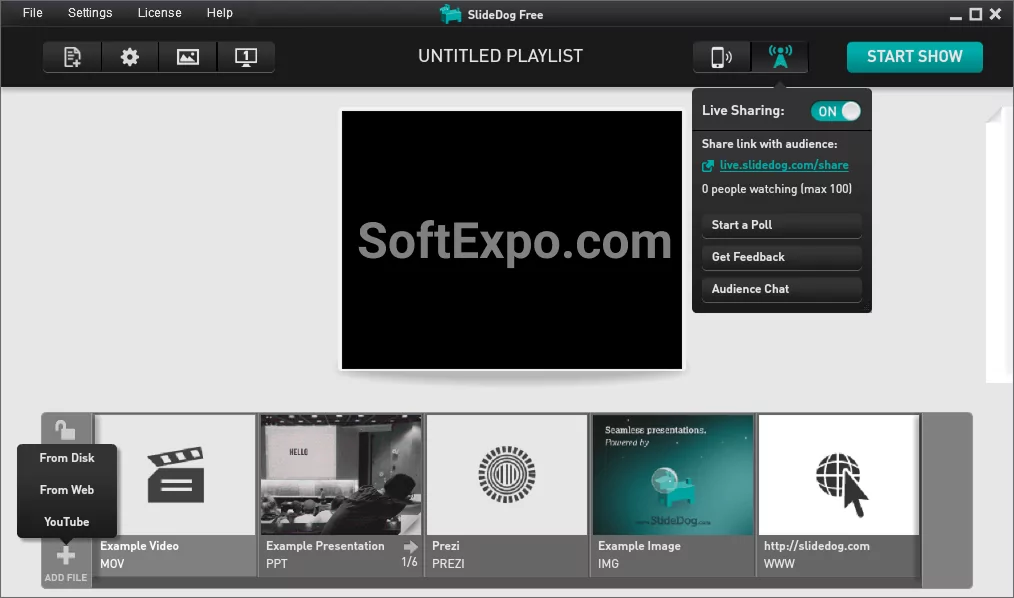Click the background image toolbar icon

click(x=188, y=57)
